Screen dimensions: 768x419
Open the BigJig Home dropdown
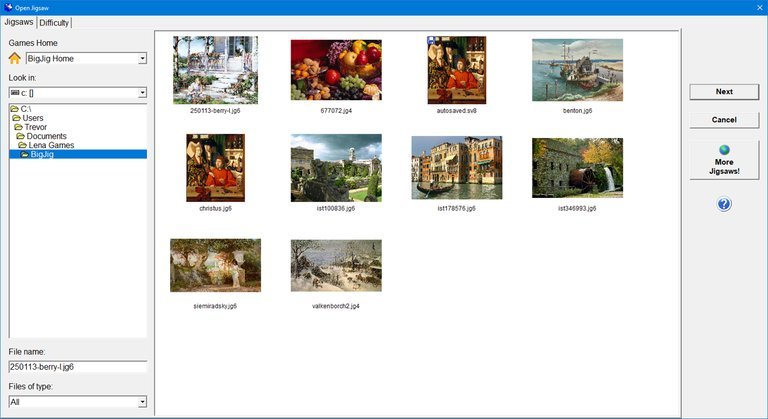pyautogui.click(x=142, y=59)
